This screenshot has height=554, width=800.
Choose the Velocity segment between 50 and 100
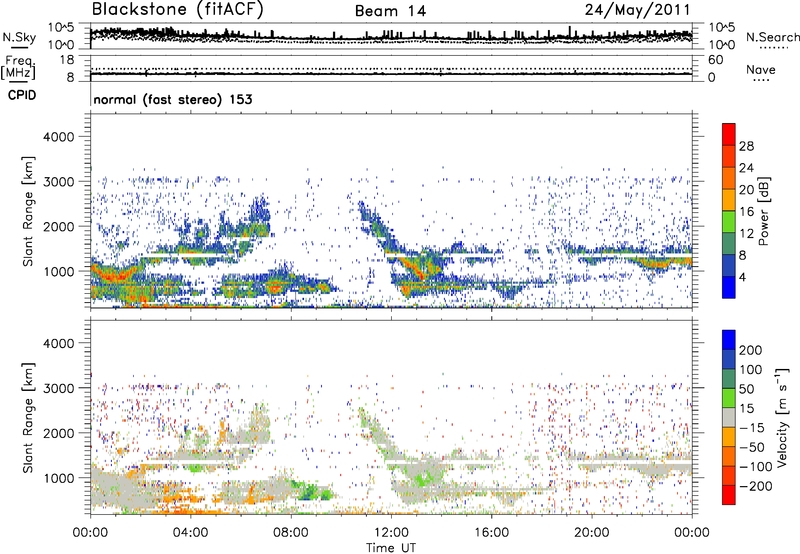[x=729, y=379]
